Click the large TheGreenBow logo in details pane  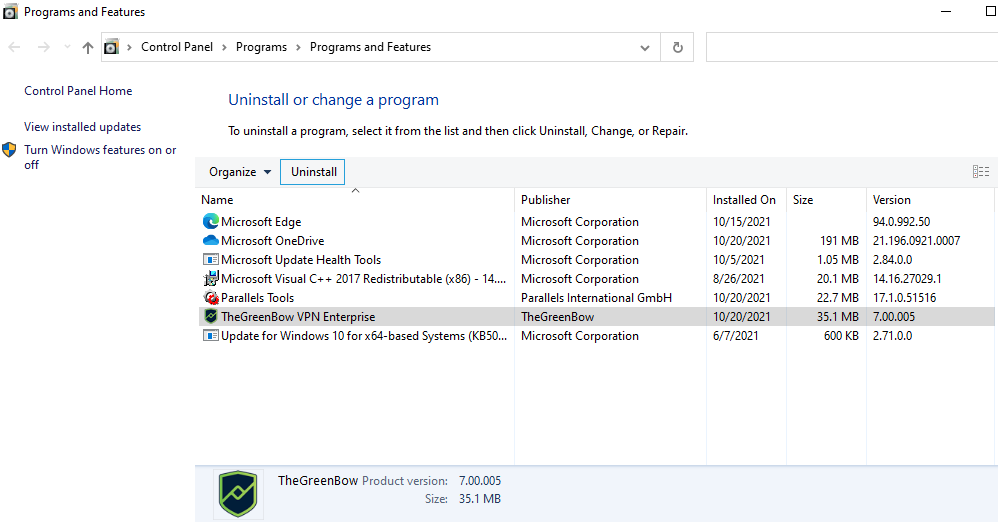point(238,493)
